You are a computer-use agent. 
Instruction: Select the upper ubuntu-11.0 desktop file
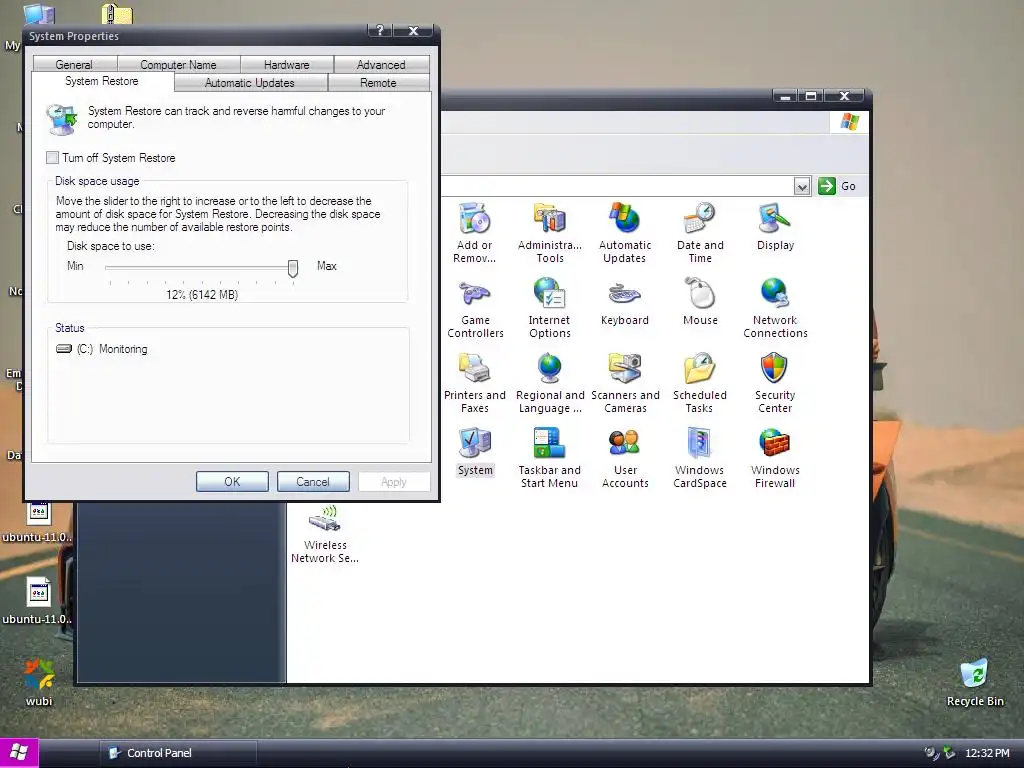click(x=38, y=521)
